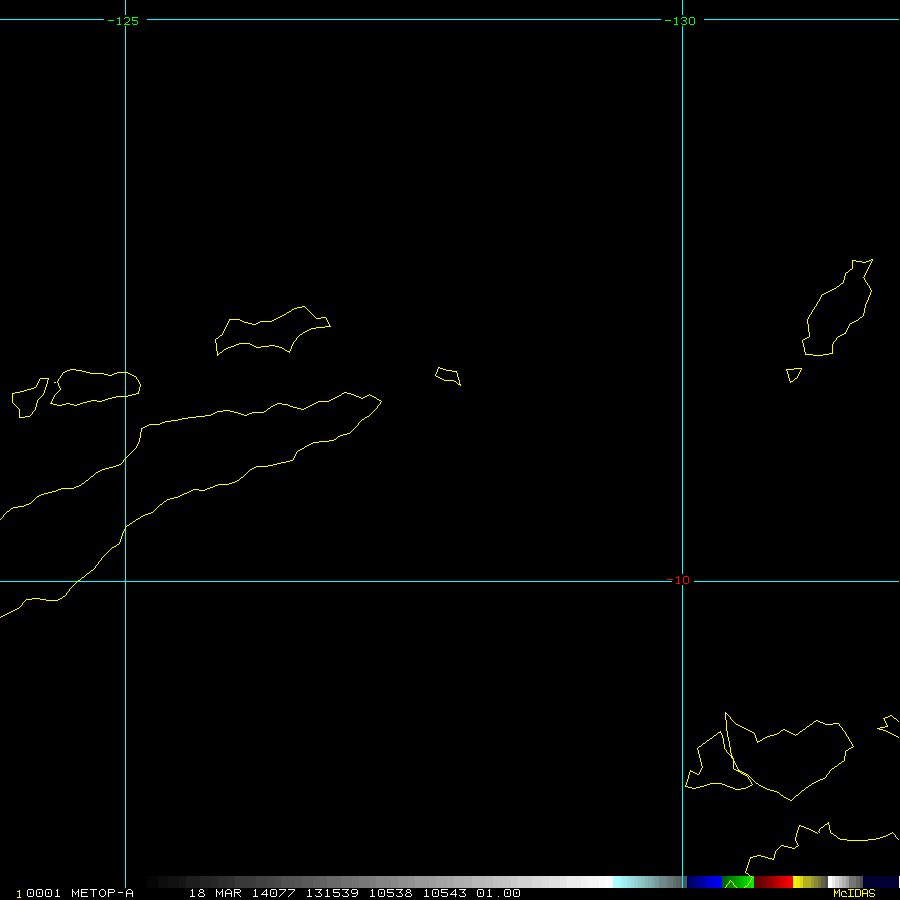900x900 pixels.
Task: Select the green segment of color bar
Action: 738,882
